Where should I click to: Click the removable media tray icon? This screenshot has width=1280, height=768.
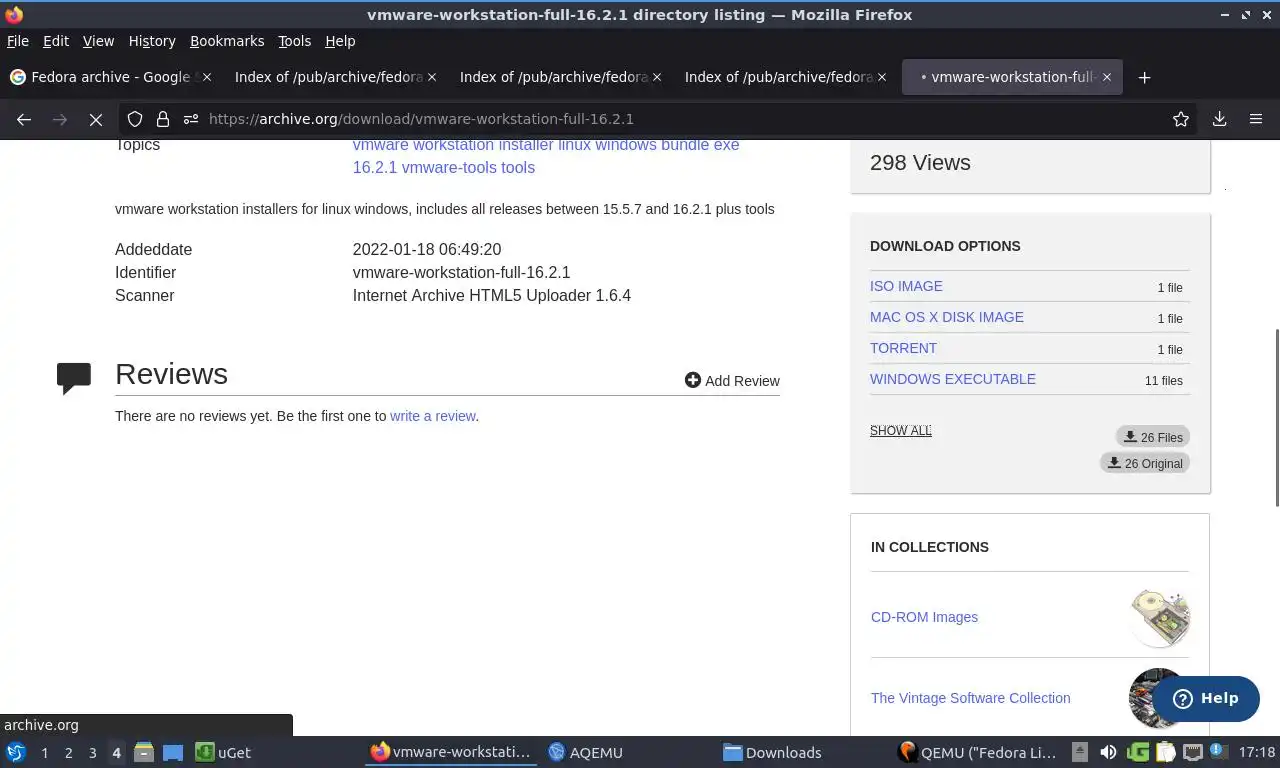coord(1080,752)
